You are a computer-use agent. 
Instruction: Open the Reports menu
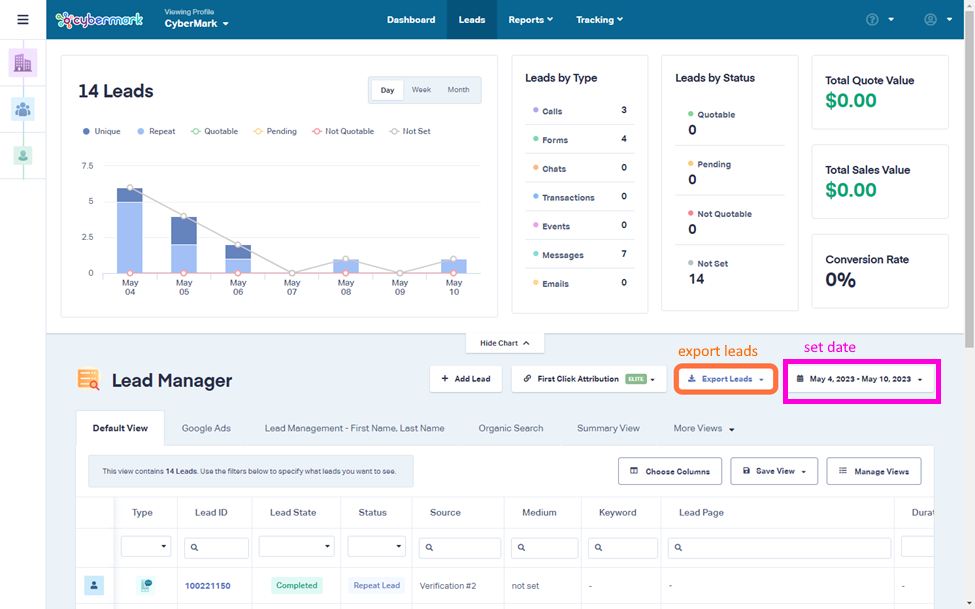pos(530,19)
